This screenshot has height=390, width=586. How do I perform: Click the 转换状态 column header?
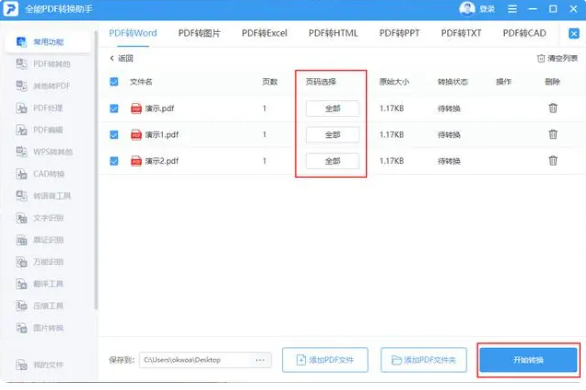point(453,82)
